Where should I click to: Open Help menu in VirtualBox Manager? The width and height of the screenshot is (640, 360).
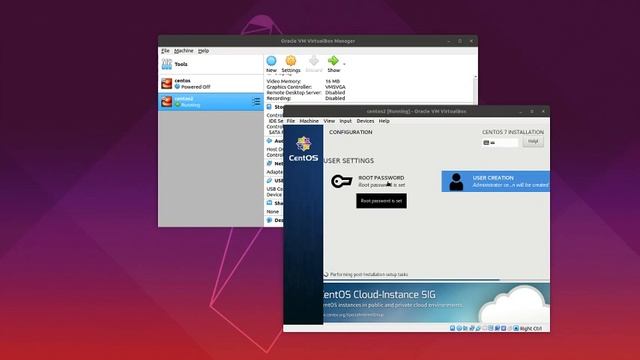coord(203,51)
